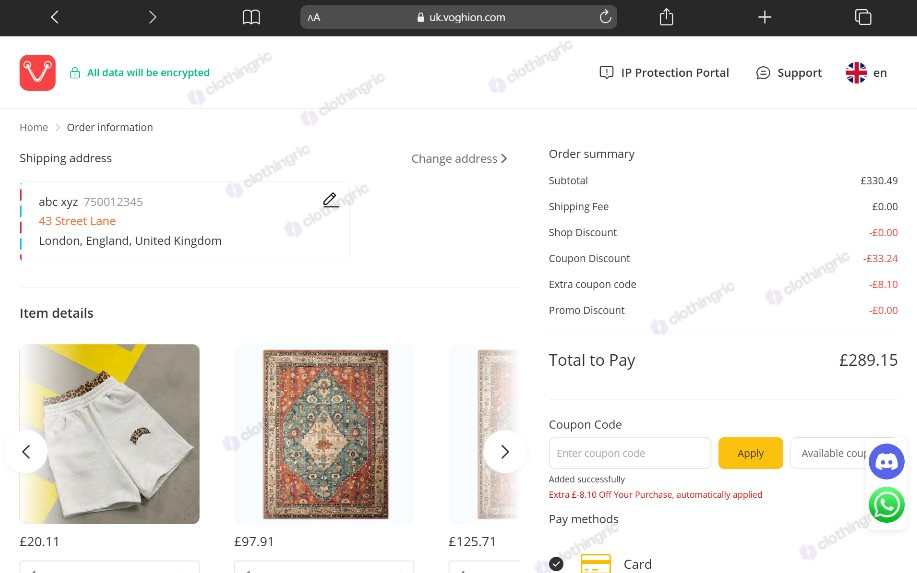Viewport: 917px width, 573px height.
Task: Go to Home breadcrumb
Action: [x=34, y=127]
